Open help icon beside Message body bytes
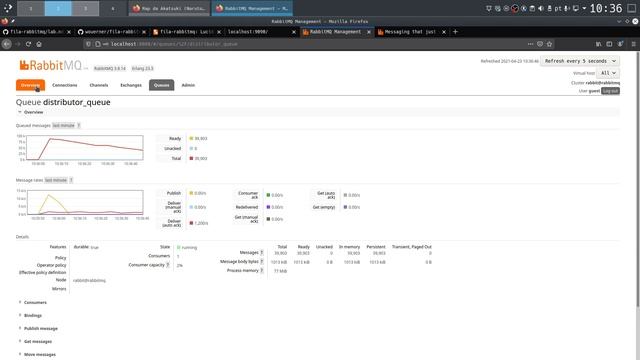 click(262, 262)
